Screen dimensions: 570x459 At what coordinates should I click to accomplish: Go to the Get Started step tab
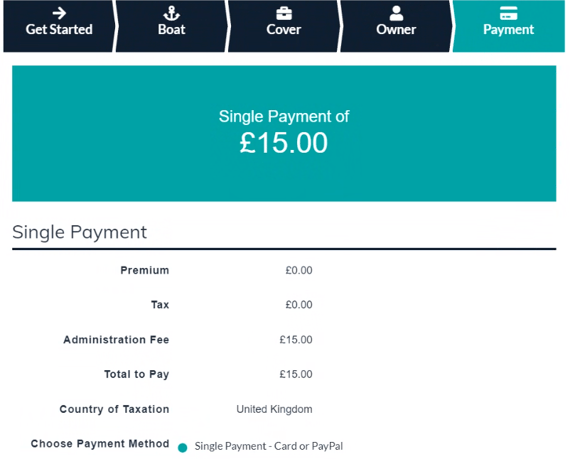(x=59, y=26)
